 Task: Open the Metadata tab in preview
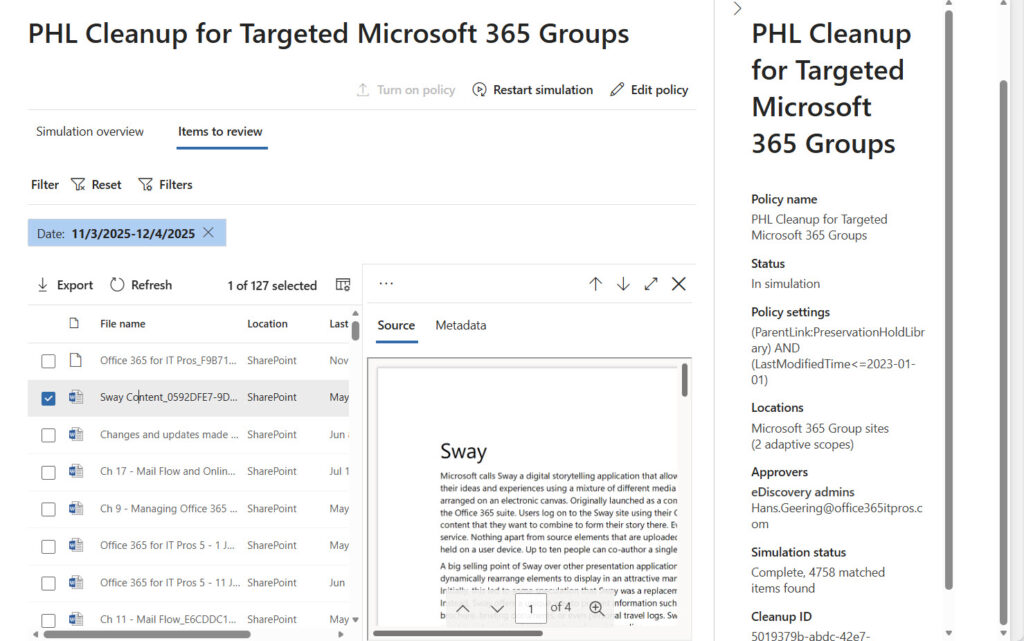point(461,326)
